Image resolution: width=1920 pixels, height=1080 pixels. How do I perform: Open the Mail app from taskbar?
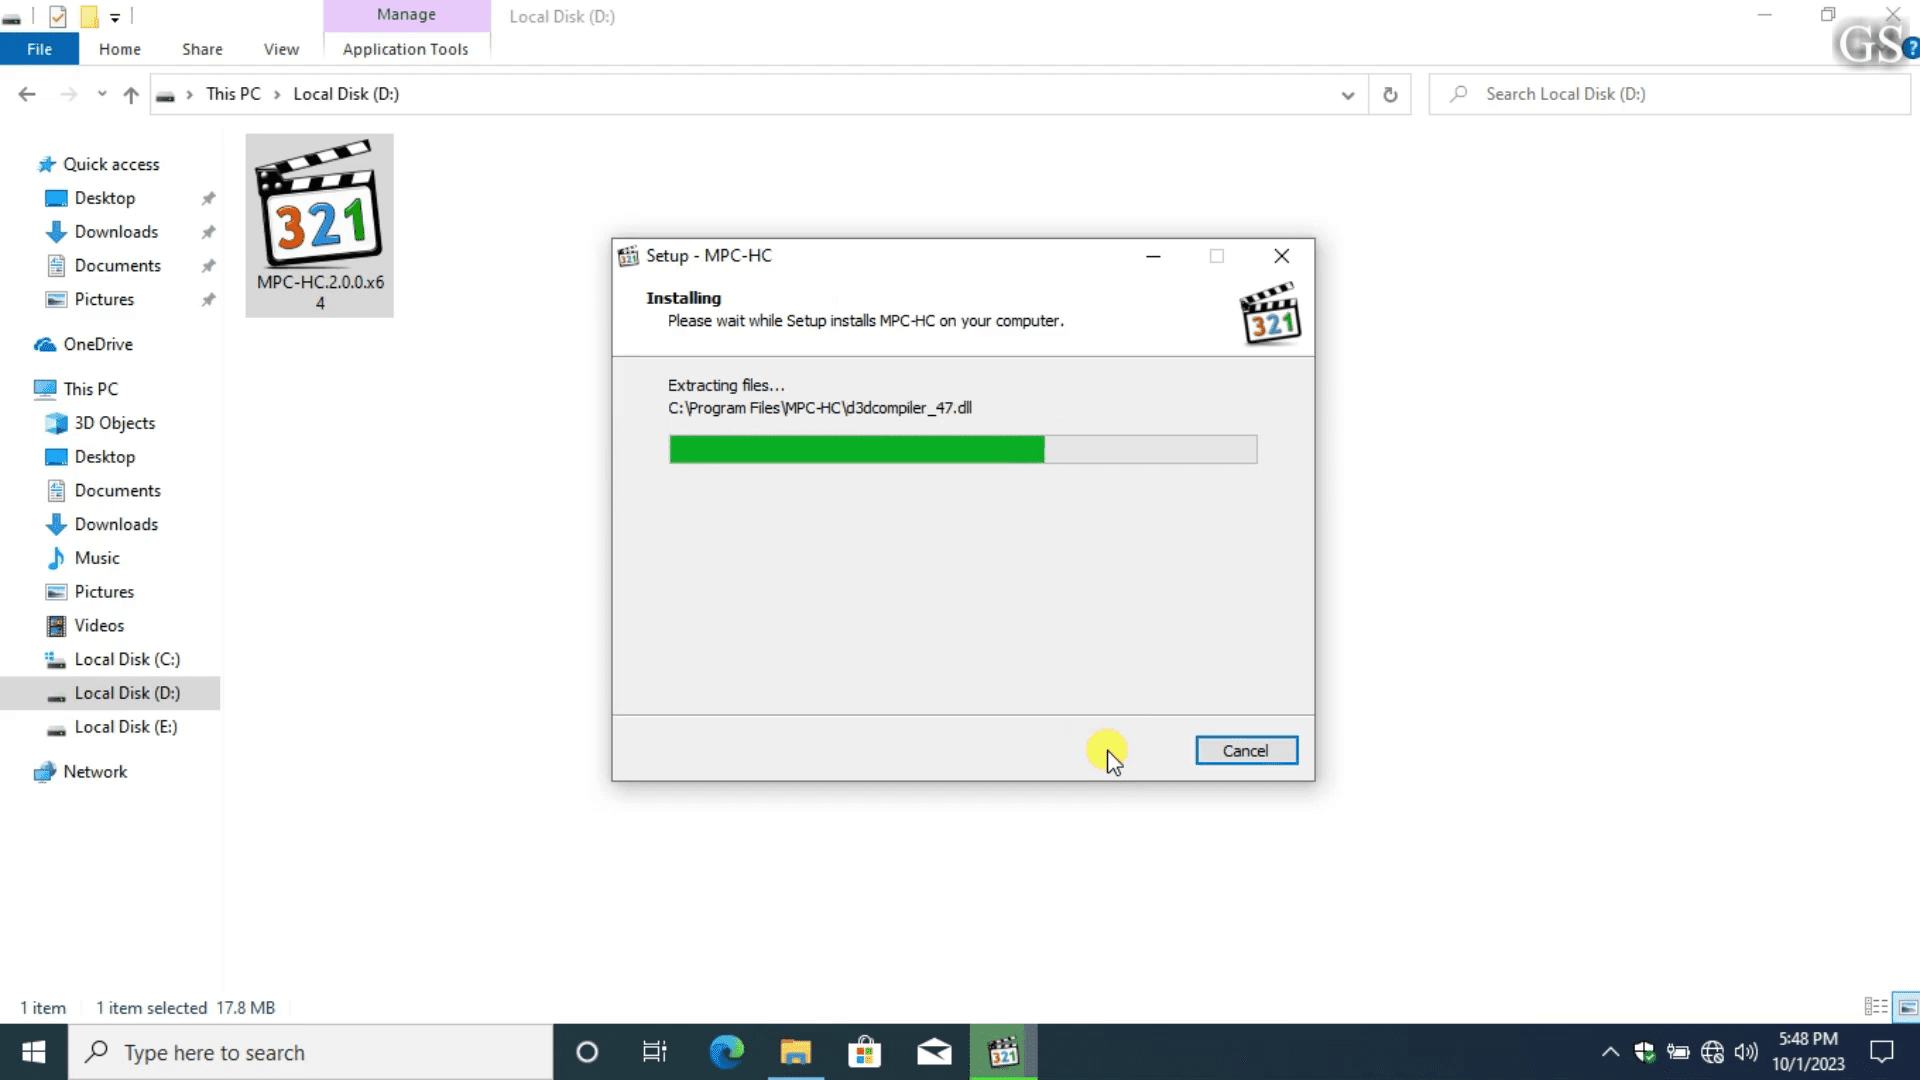[934, 1052]
